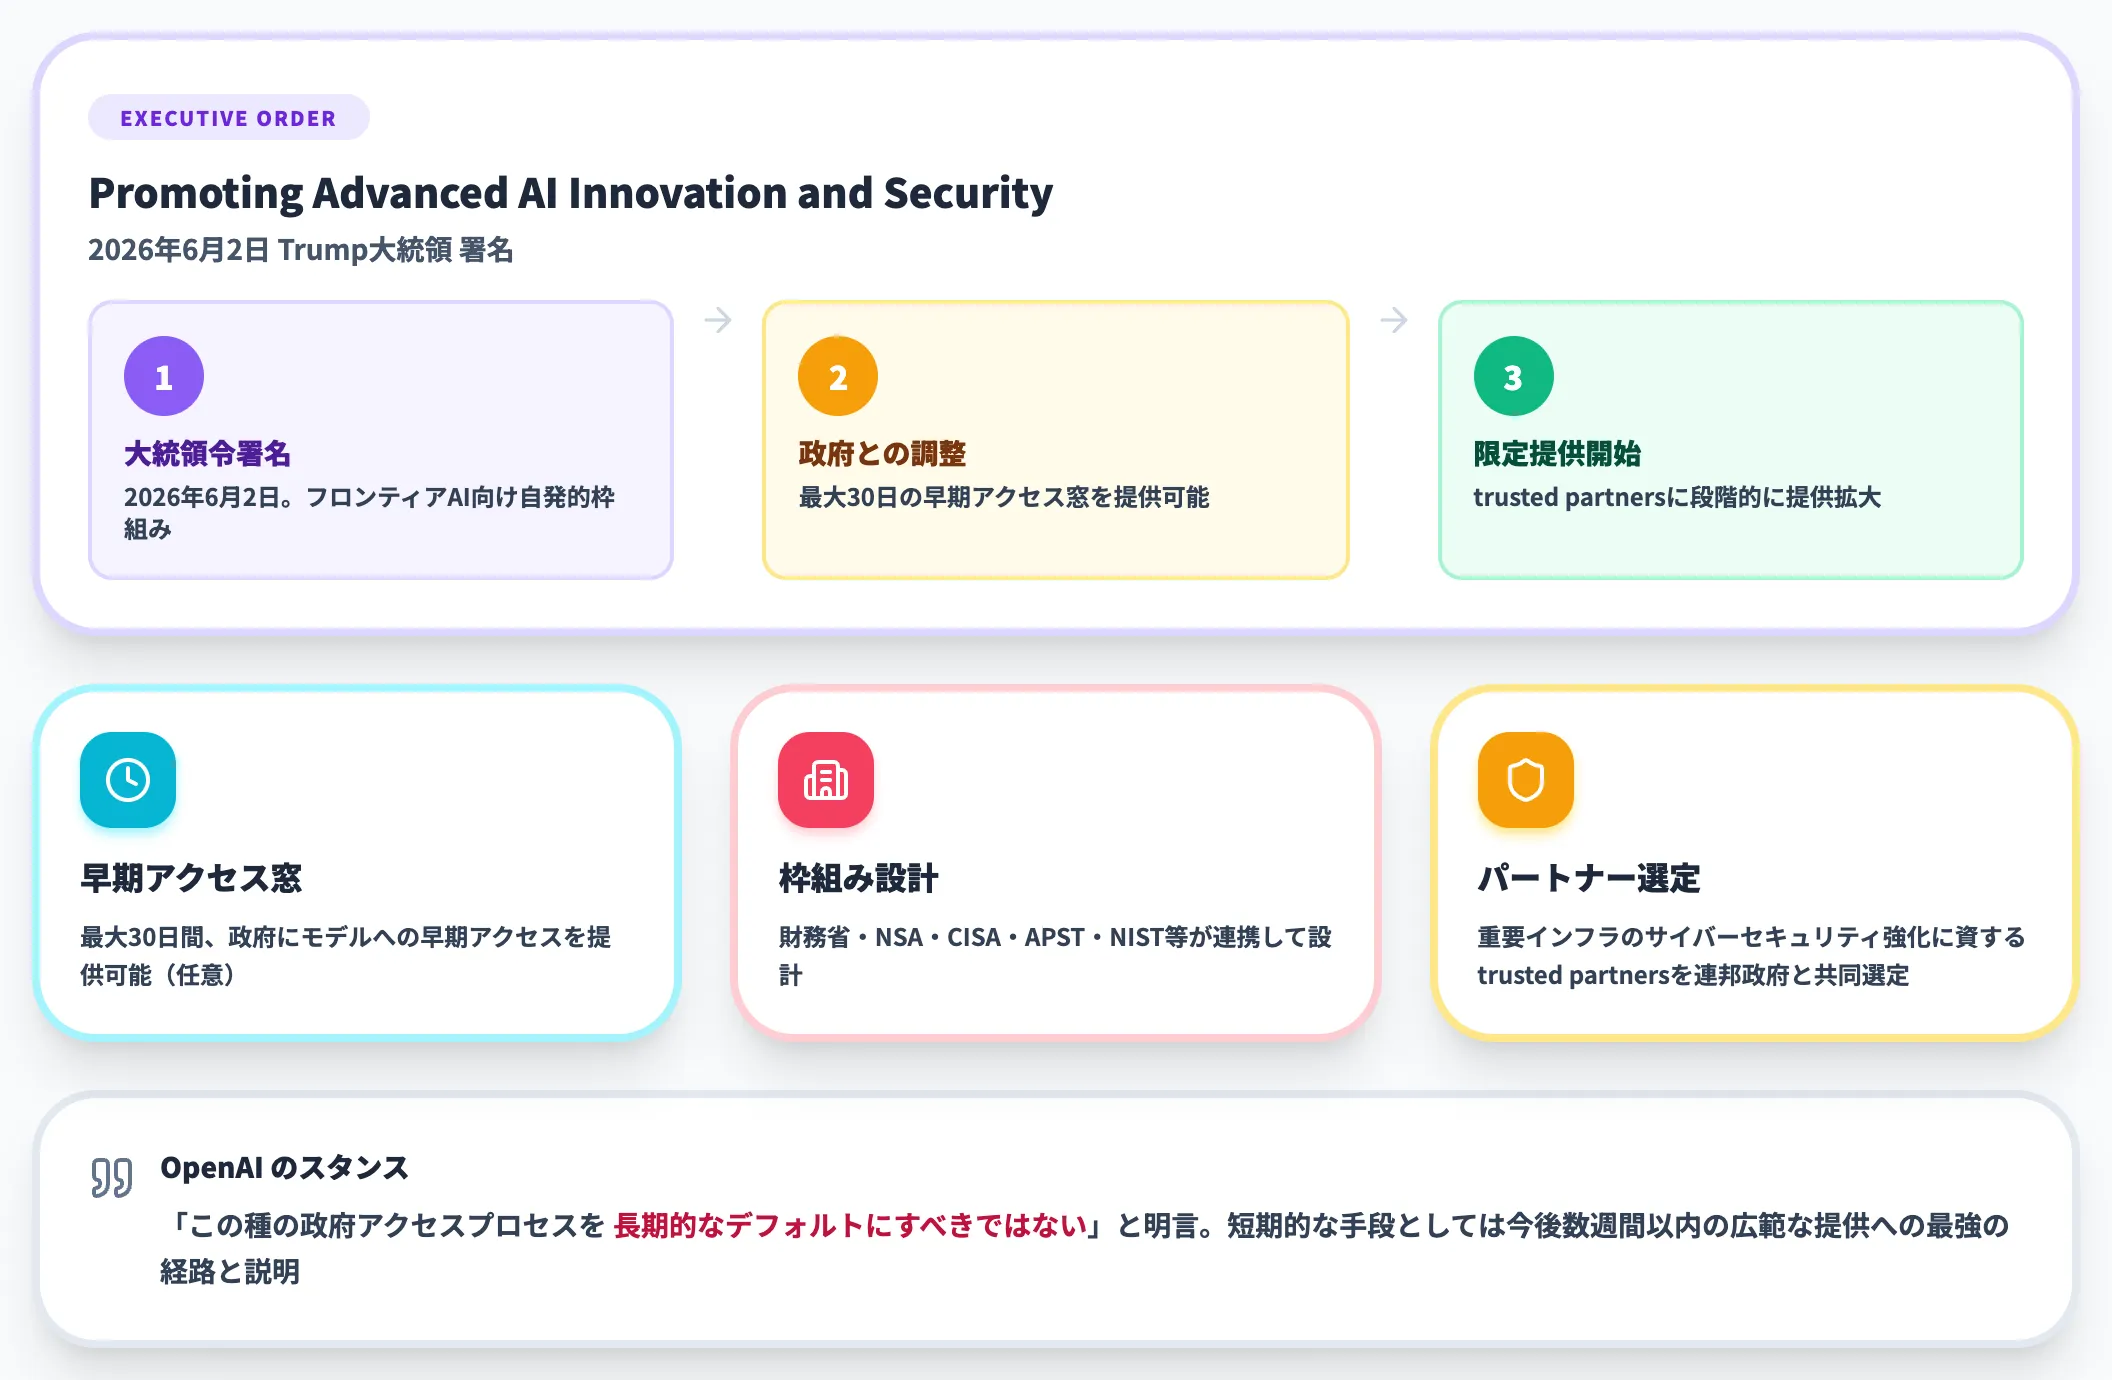Viewport: 2112px width, 1380px height.
Task: Open the 枠組み設計 card heading
Action: (x=858, y=878)
